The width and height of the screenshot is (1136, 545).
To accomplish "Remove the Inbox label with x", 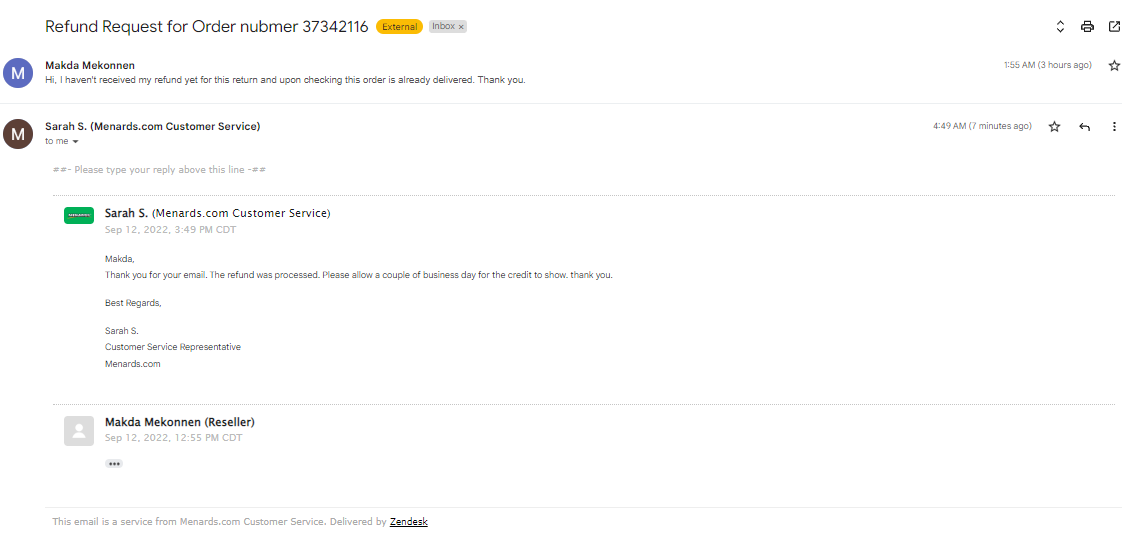I will tap(461, 27).
